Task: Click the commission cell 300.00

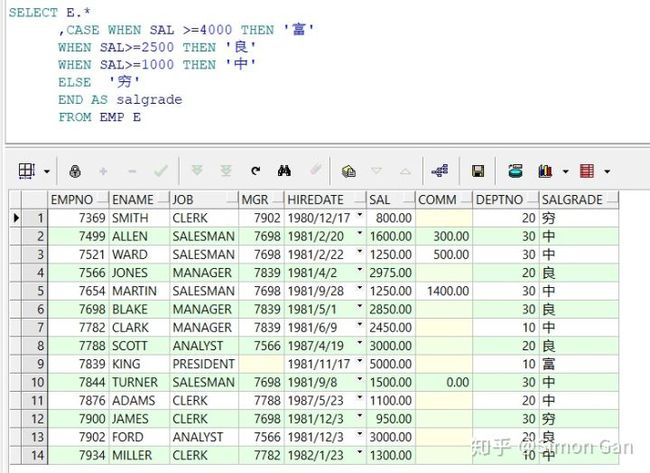Action: click(444, 236)
